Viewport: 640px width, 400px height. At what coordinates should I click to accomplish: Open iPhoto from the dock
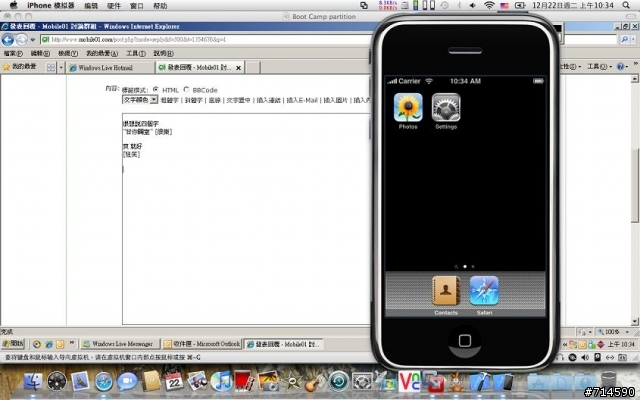[269, 382]
